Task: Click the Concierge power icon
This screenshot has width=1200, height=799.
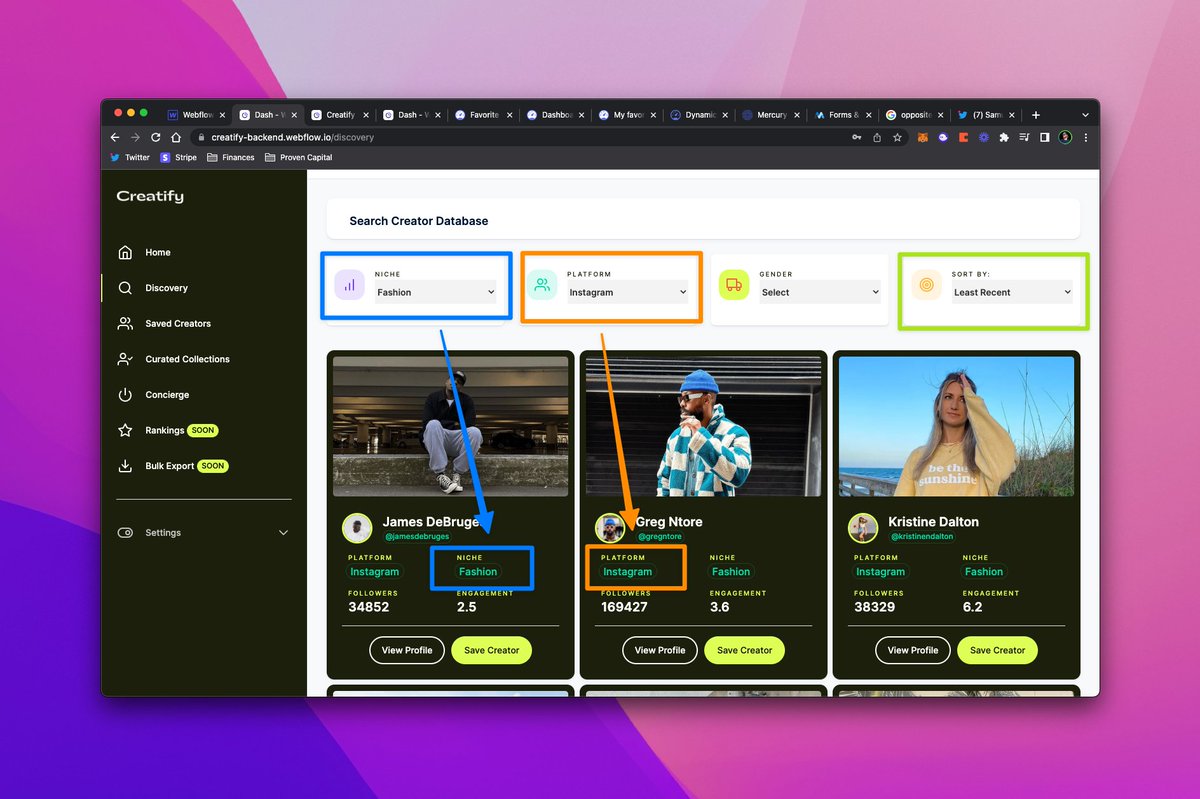Action: point(125,395)
